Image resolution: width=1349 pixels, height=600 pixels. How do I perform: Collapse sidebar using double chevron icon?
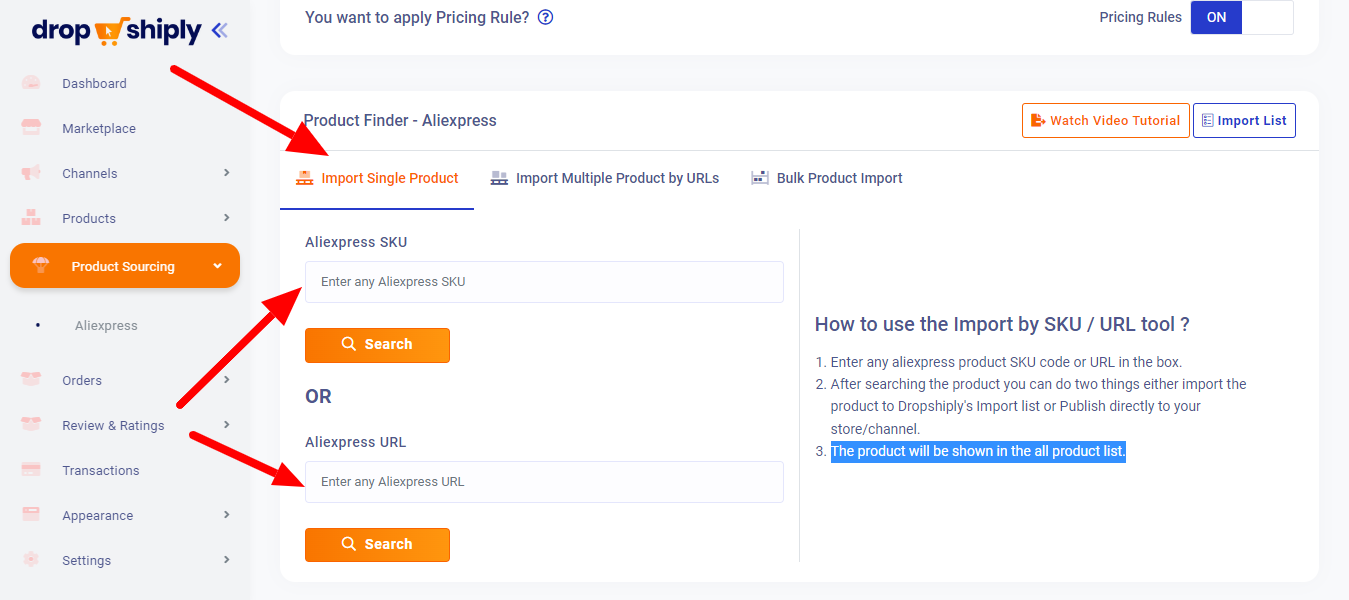[x=220, y=31]
